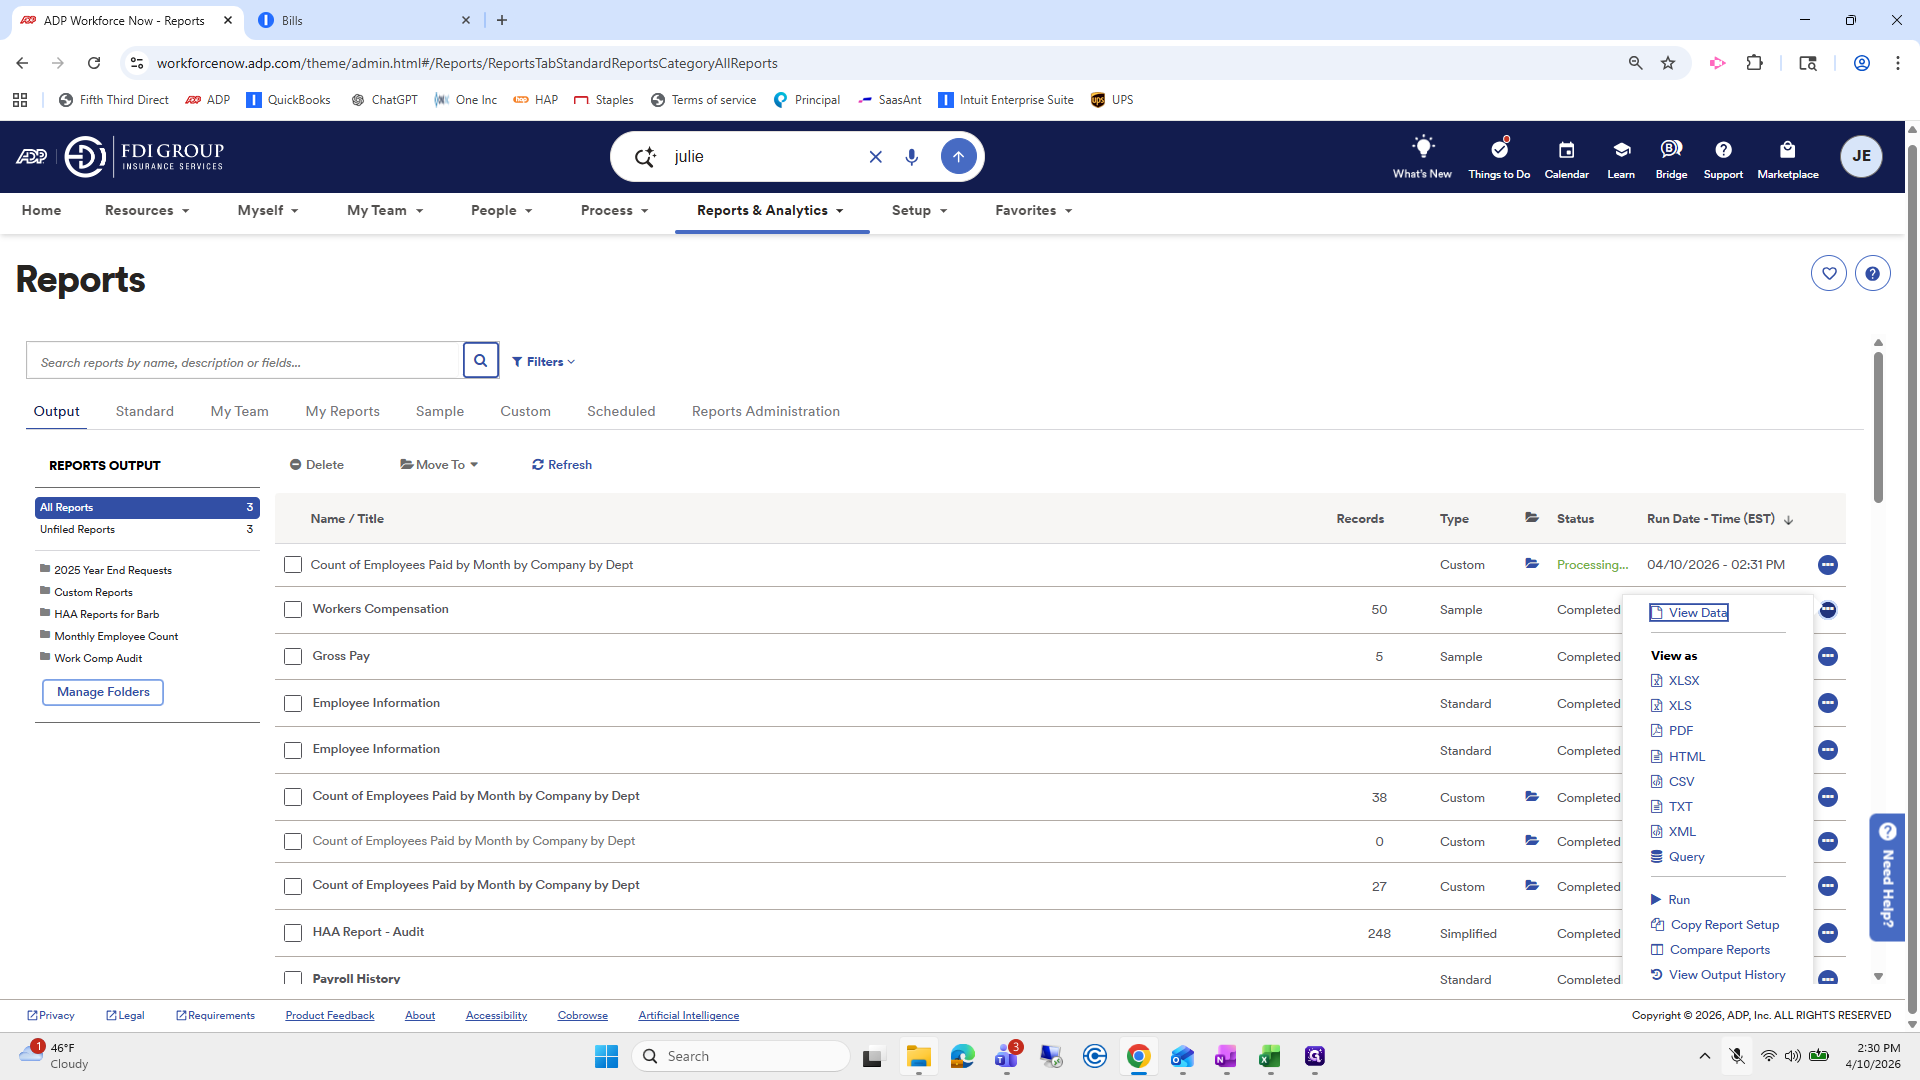Image resolution: width=1920 pixels, height=1080 pixels.
Task: Click the Refresh link
Action: [561, 465]
